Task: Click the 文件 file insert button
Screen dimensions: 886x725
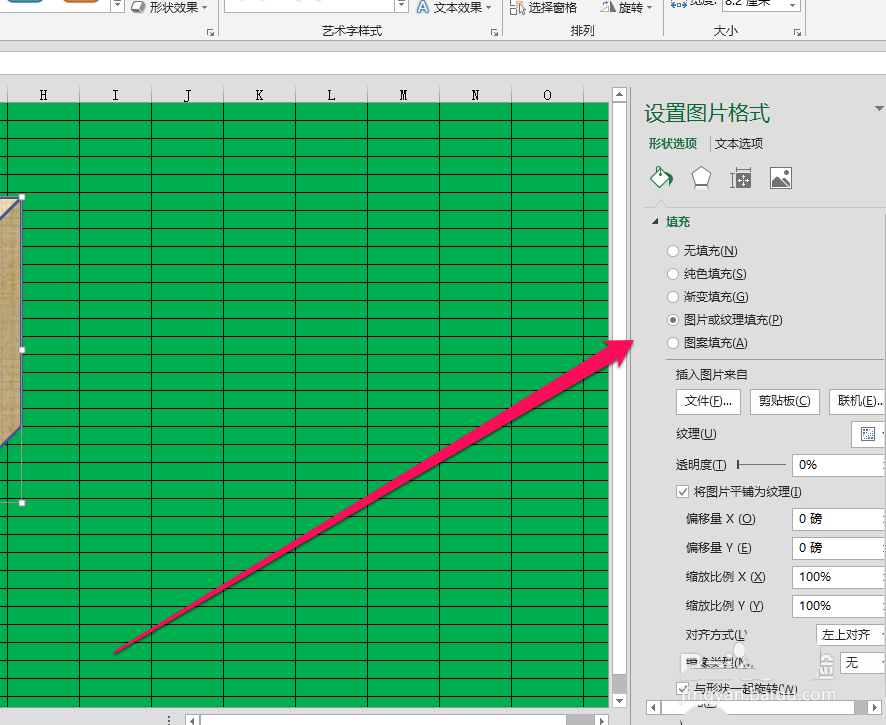Action: point(708,400)
